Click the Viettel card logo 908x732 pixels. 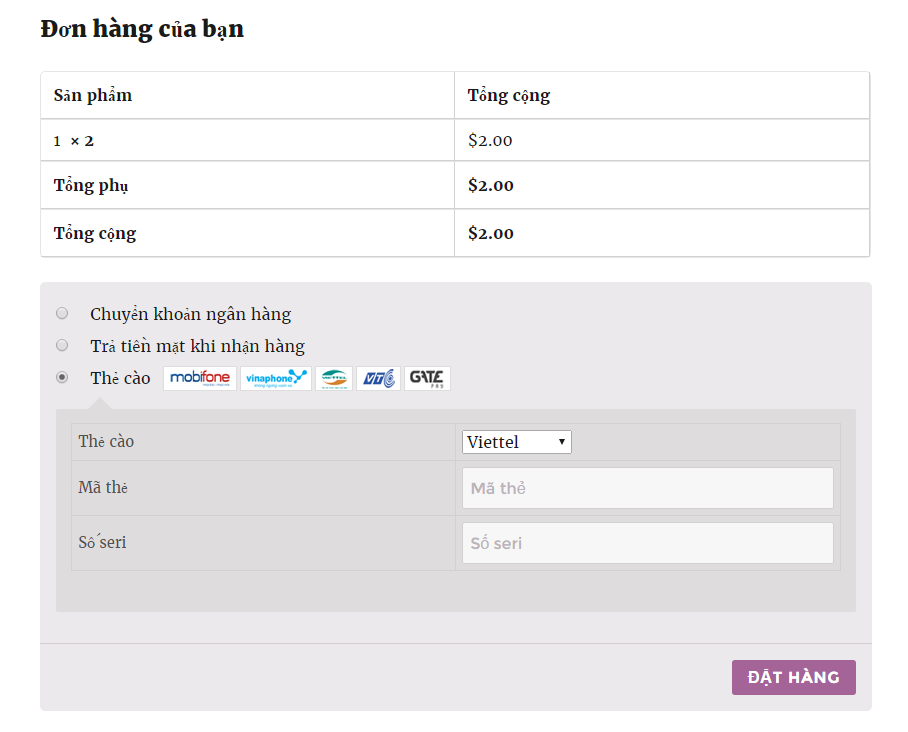pos(334,378)
